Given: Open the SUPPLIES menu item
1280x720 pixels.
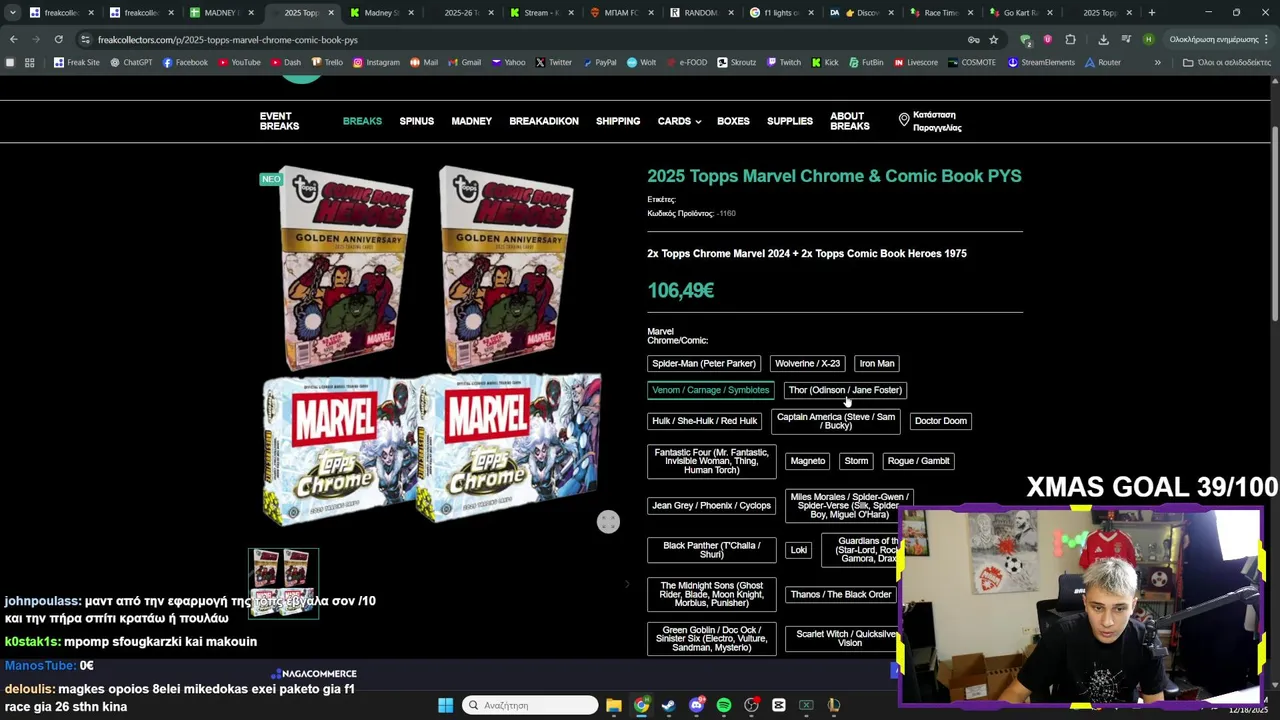Looking at the screenshot, I should tap(790, 121).
